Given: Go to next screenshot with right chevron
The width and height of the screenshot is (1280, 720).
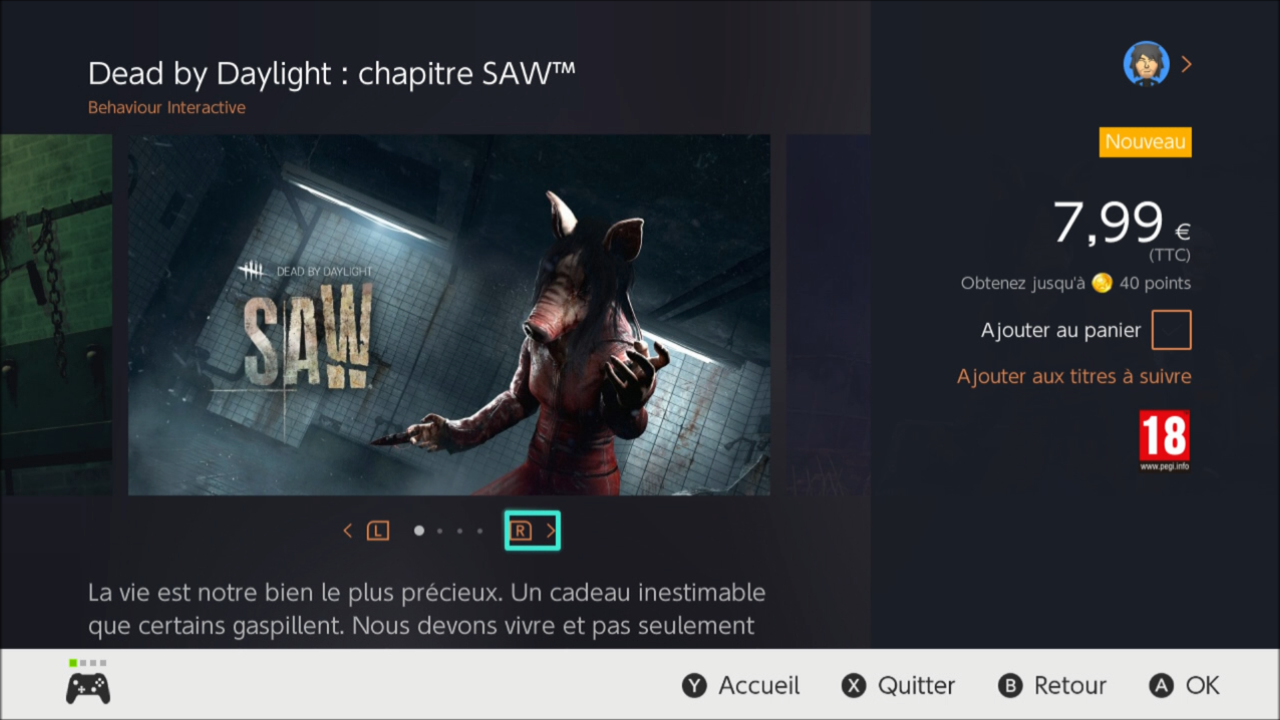Looking at the screenshot, I should point(550,531).
